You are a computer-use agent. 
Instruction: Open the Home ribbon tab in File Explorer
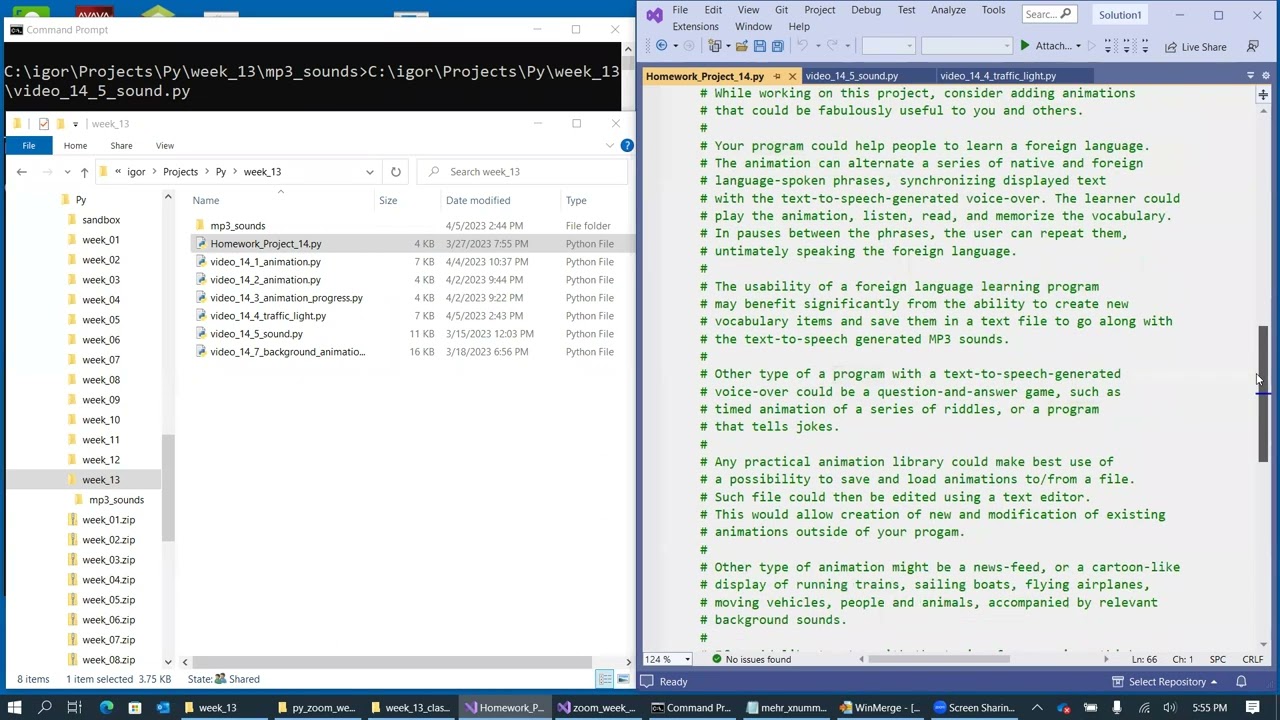coord(75,146)
